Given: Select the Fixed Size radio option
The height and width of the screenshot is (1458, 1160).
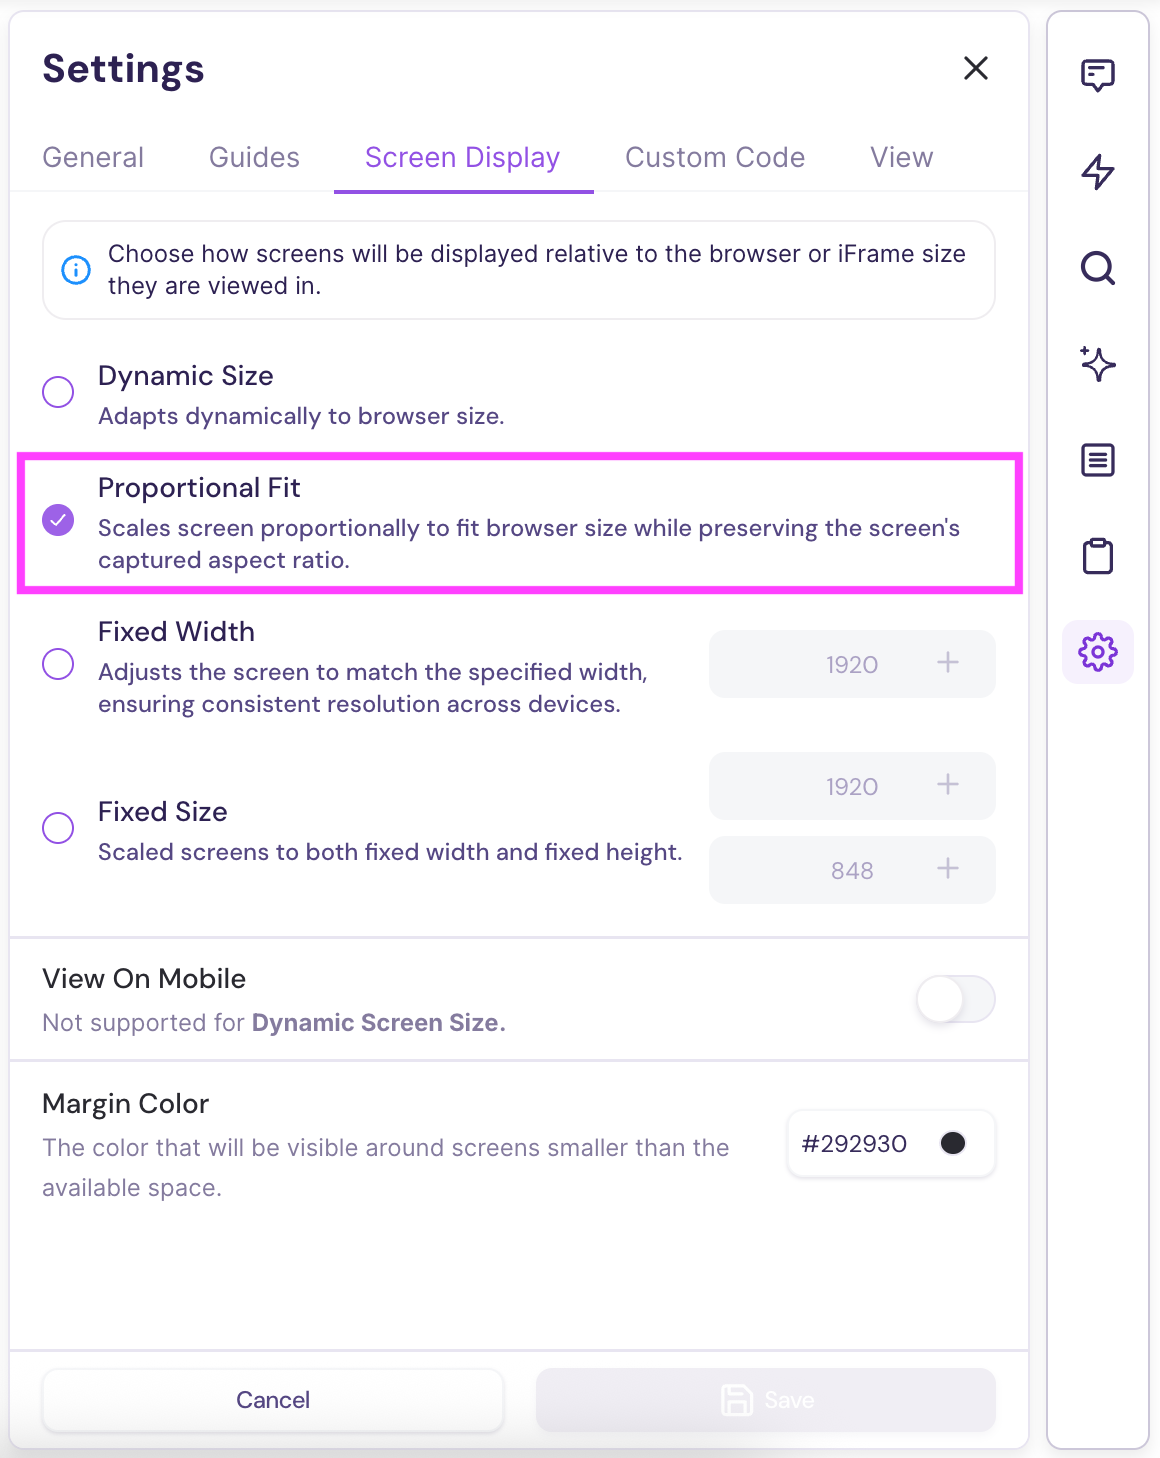Looking at the screenshot, I should click(x=58, y=828).
